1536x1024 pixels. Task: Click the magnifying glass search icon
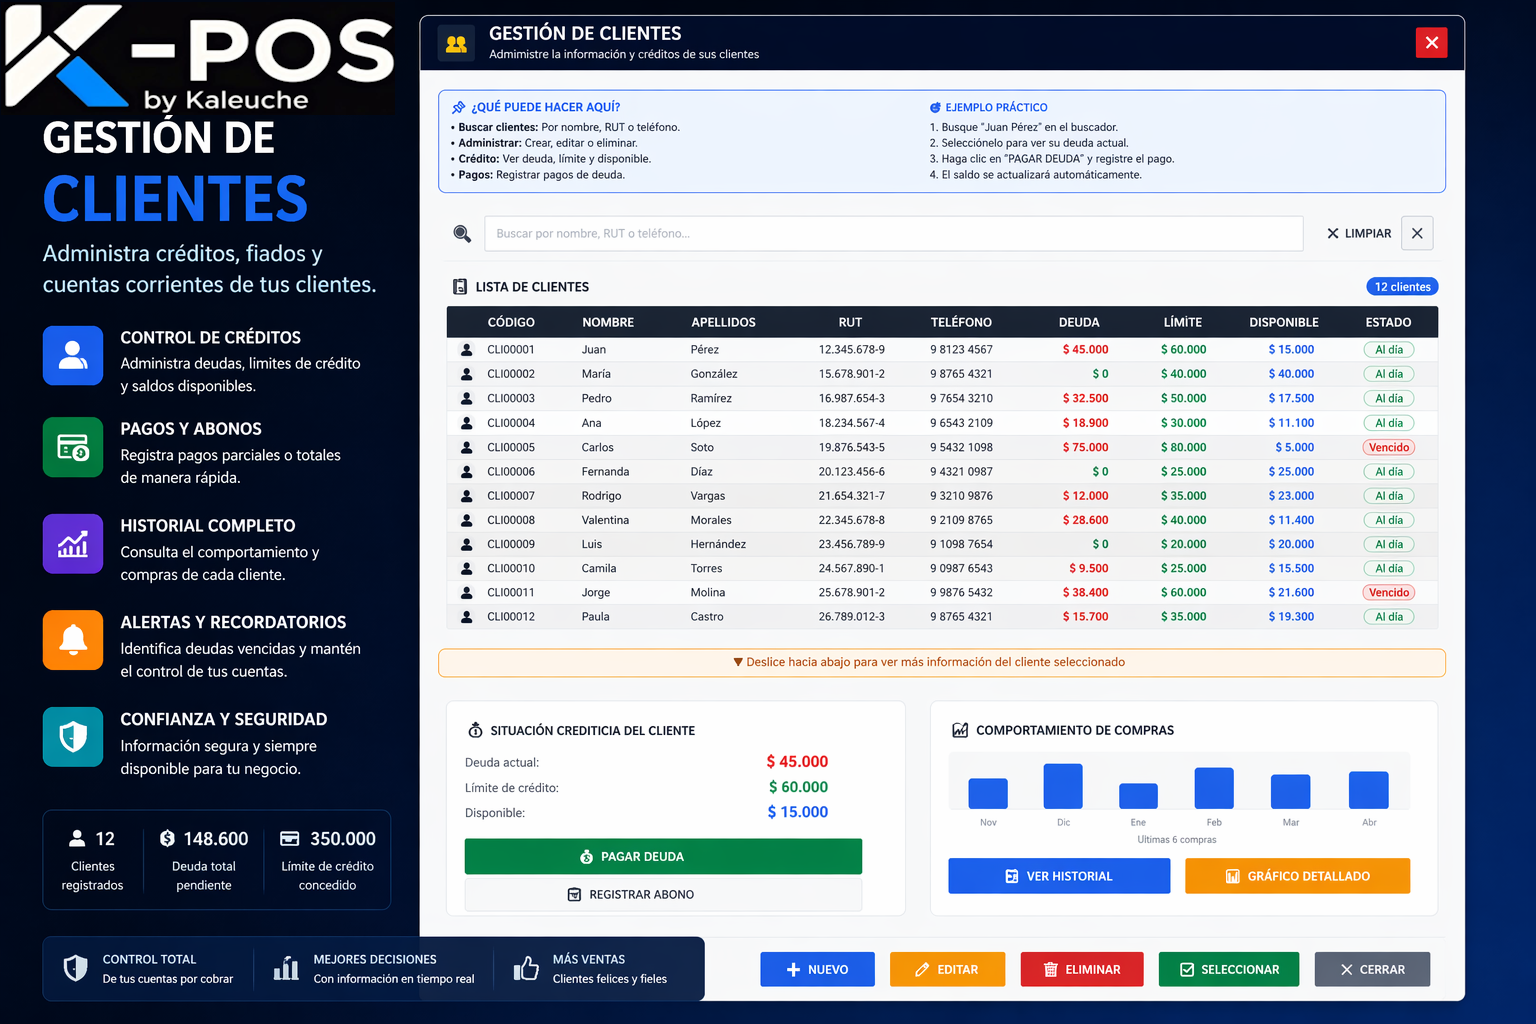(x=462, y=233)
